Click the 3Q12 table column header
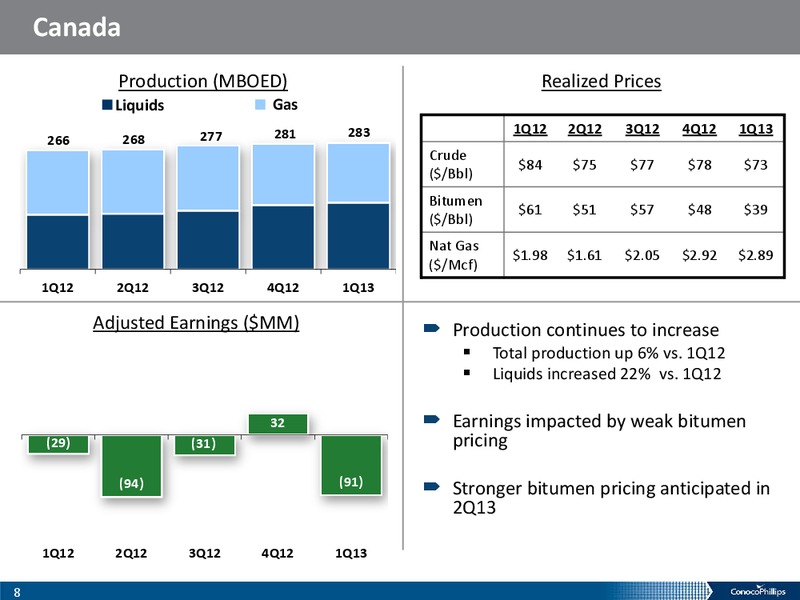 (x=642, y=129)
